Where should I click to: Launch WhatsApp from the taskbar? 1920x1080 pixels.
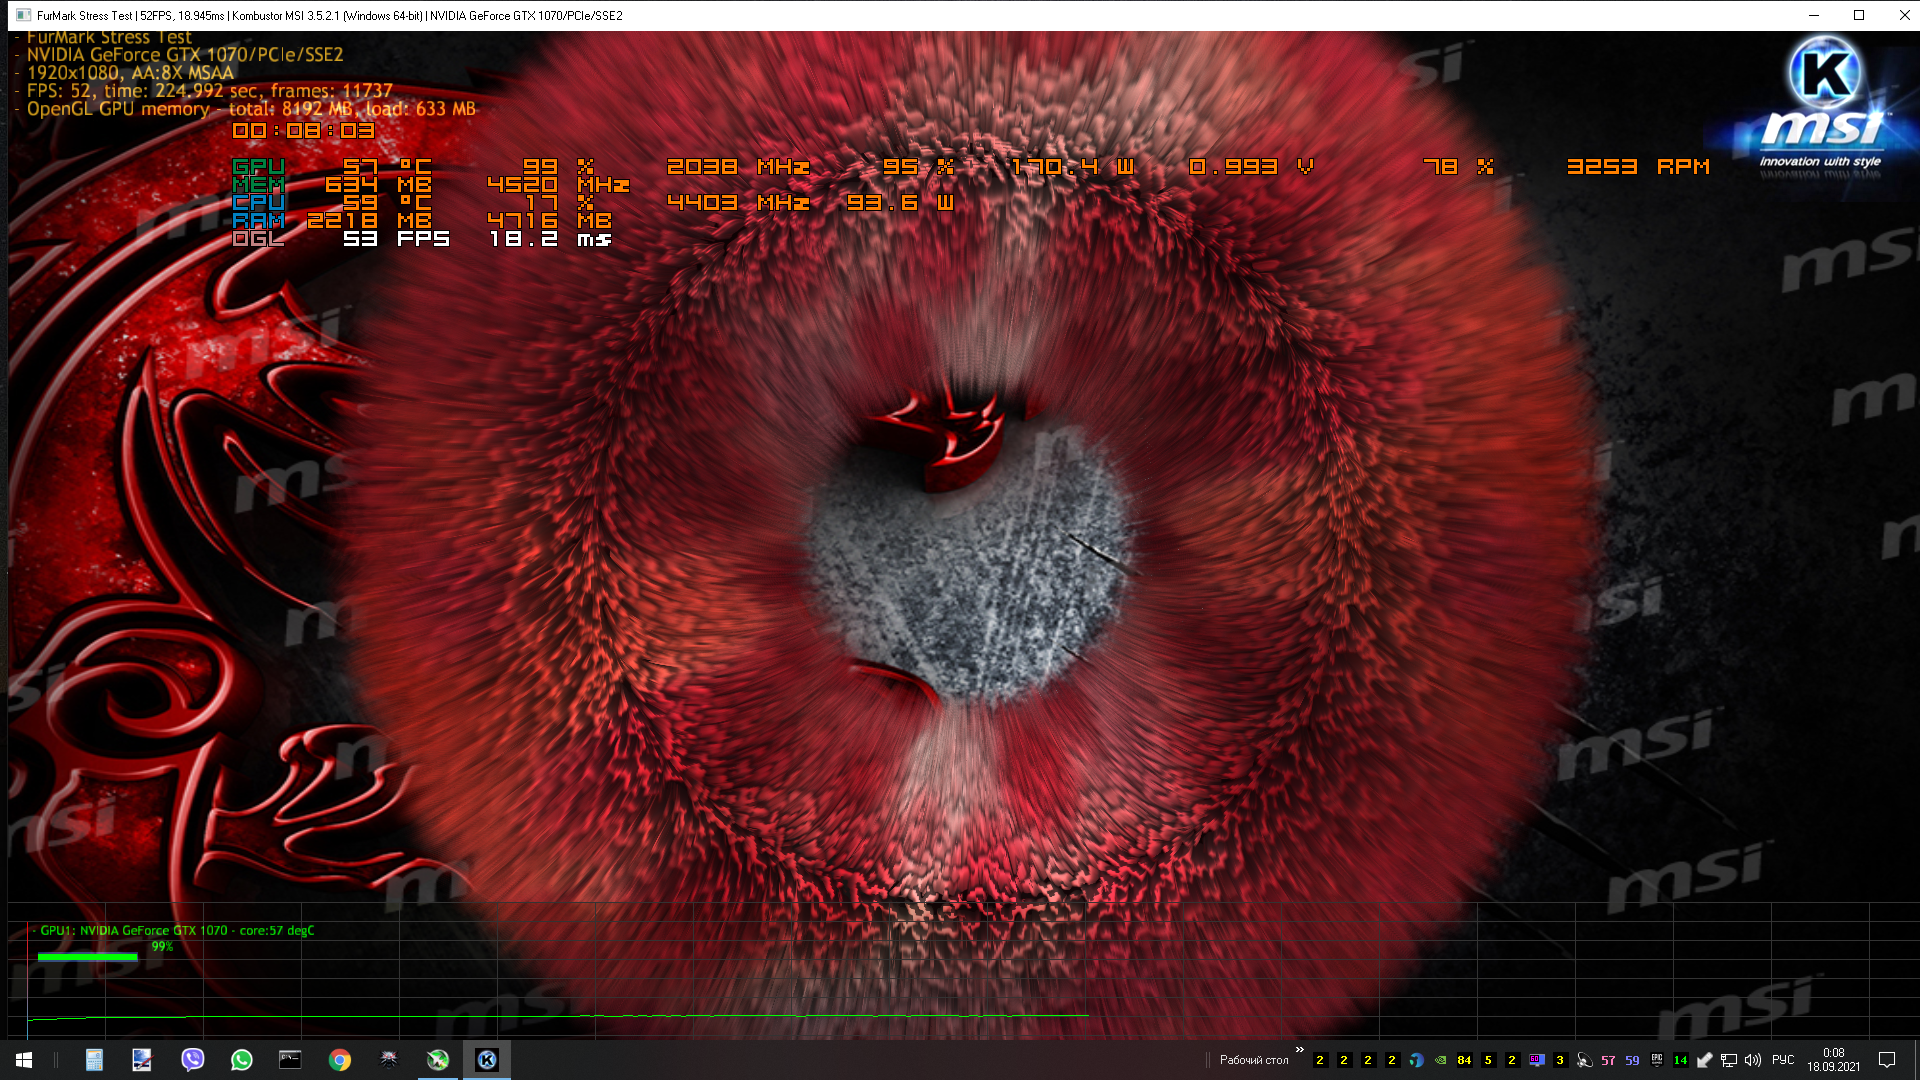241,1060
